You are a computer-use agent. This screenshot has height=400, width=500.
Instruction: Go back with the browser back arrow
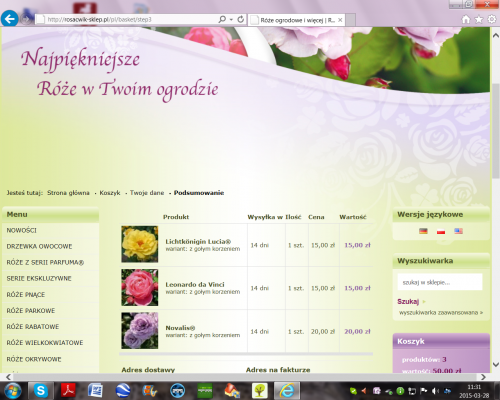pyautogui.click(x=9, y=18)
